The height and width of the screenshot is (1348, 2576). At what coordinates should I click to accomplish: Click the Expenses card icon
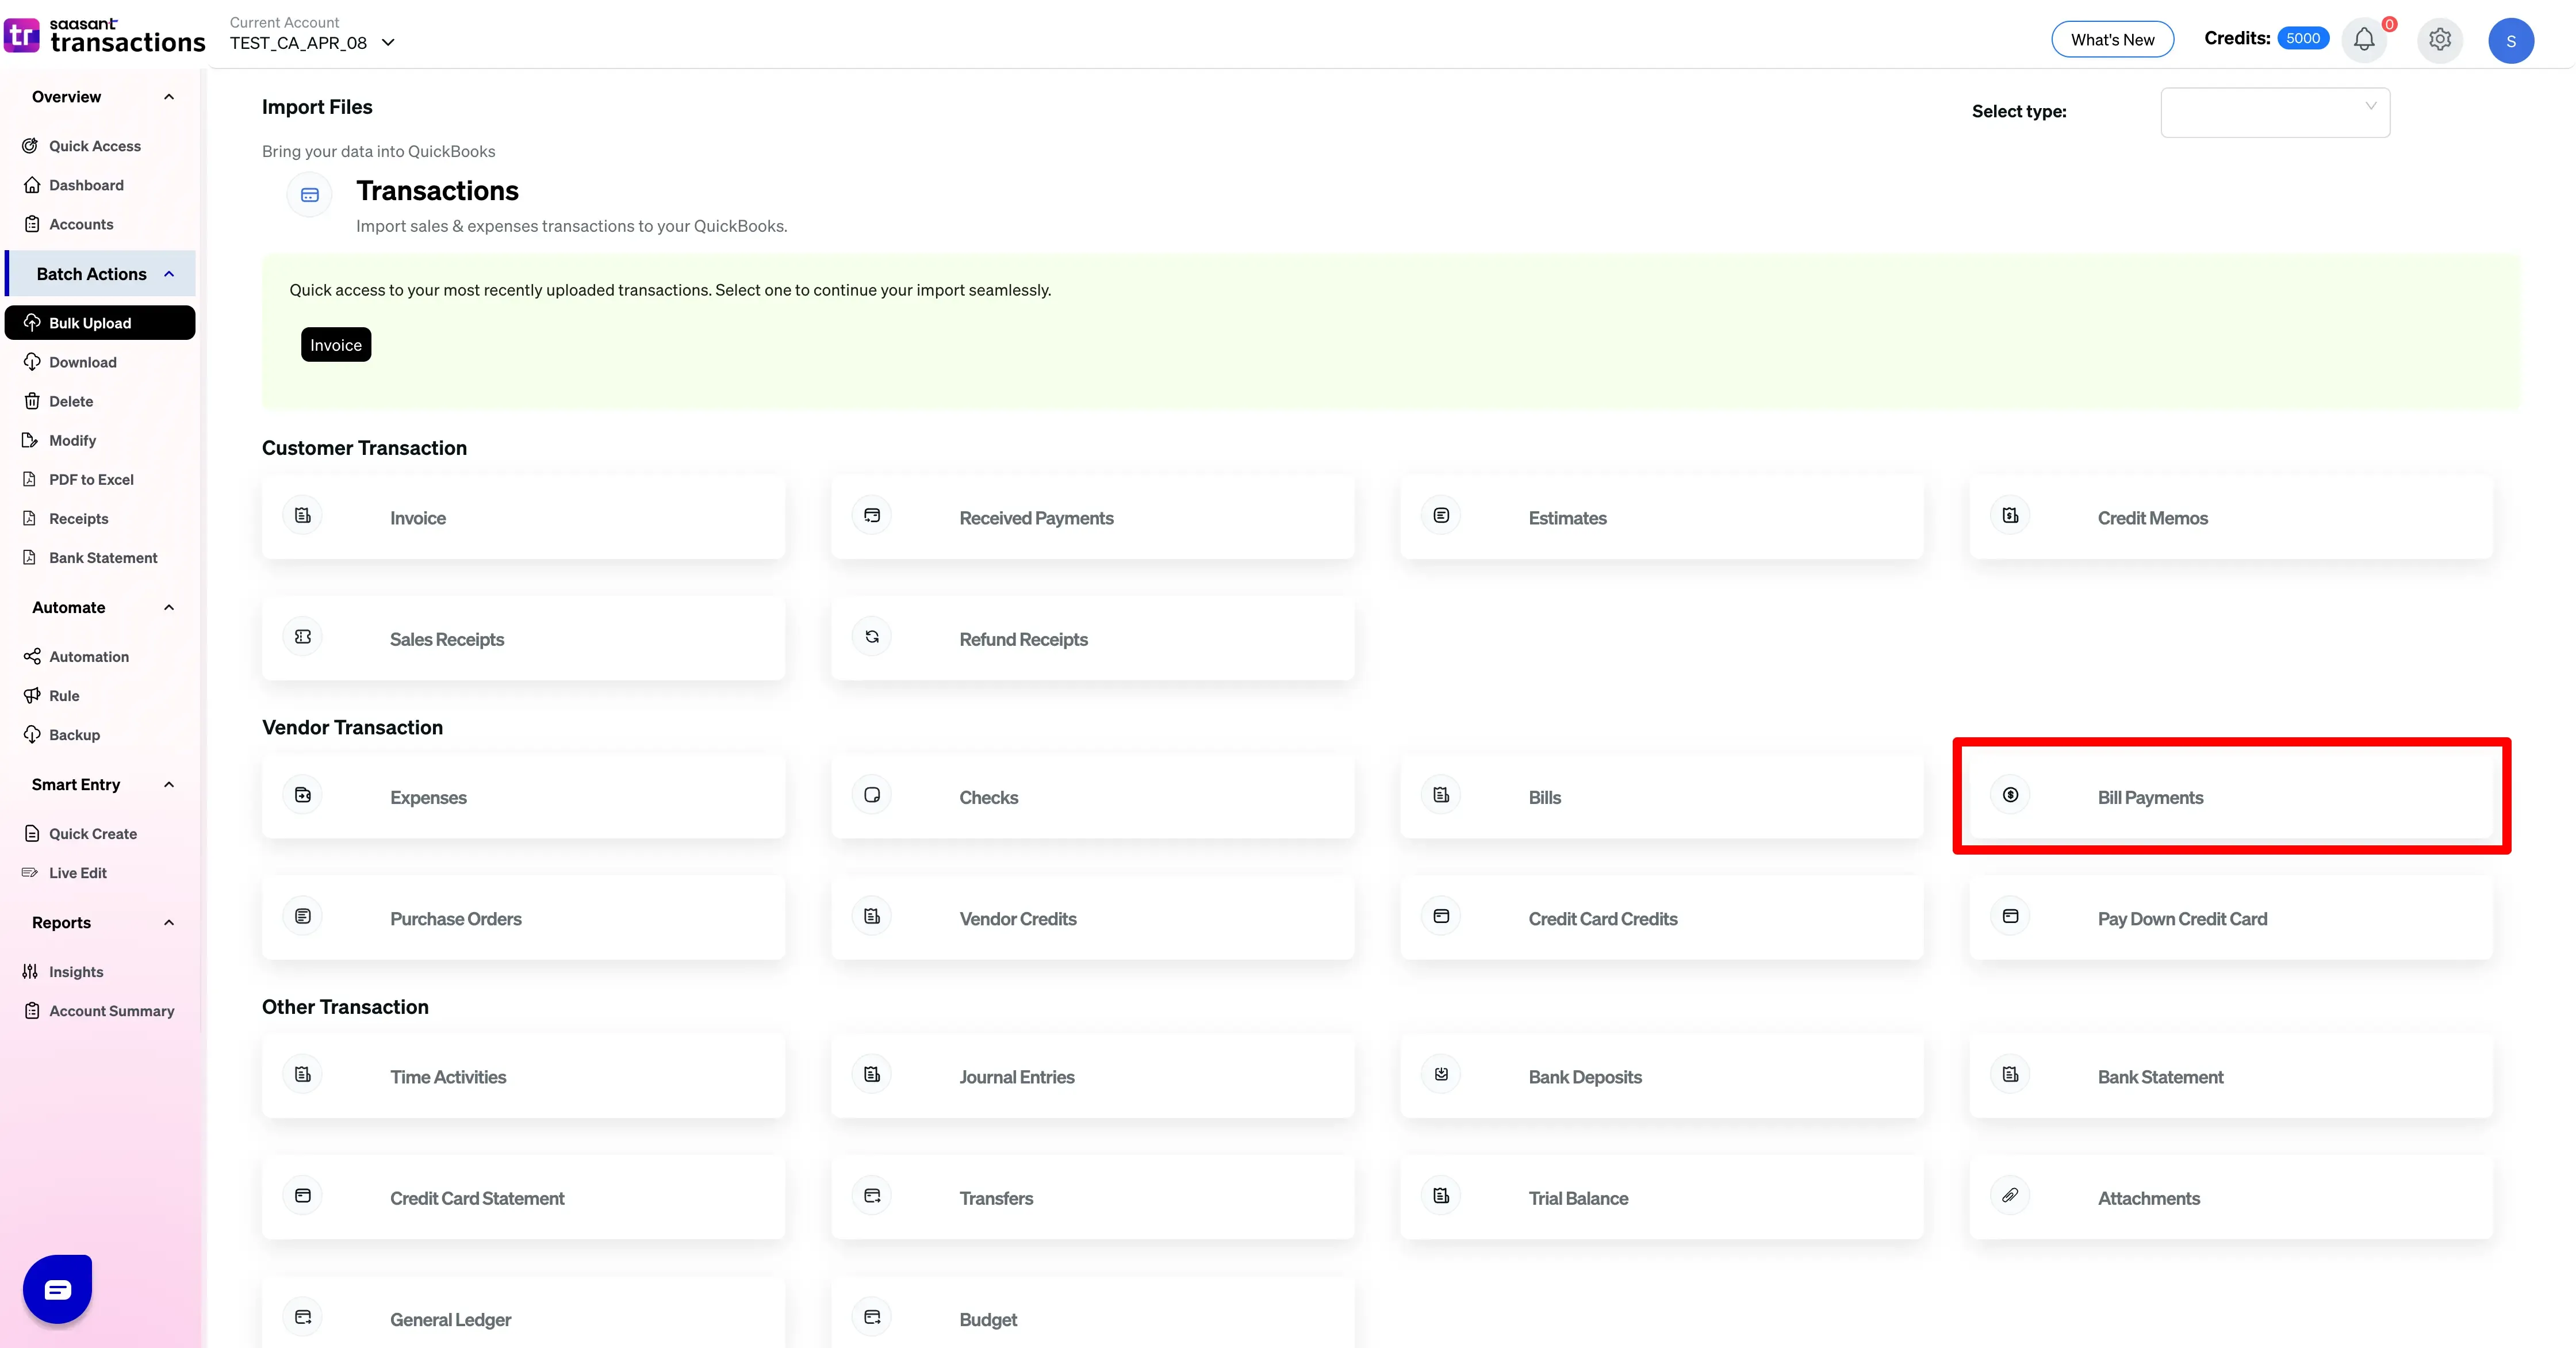[303, 795]
